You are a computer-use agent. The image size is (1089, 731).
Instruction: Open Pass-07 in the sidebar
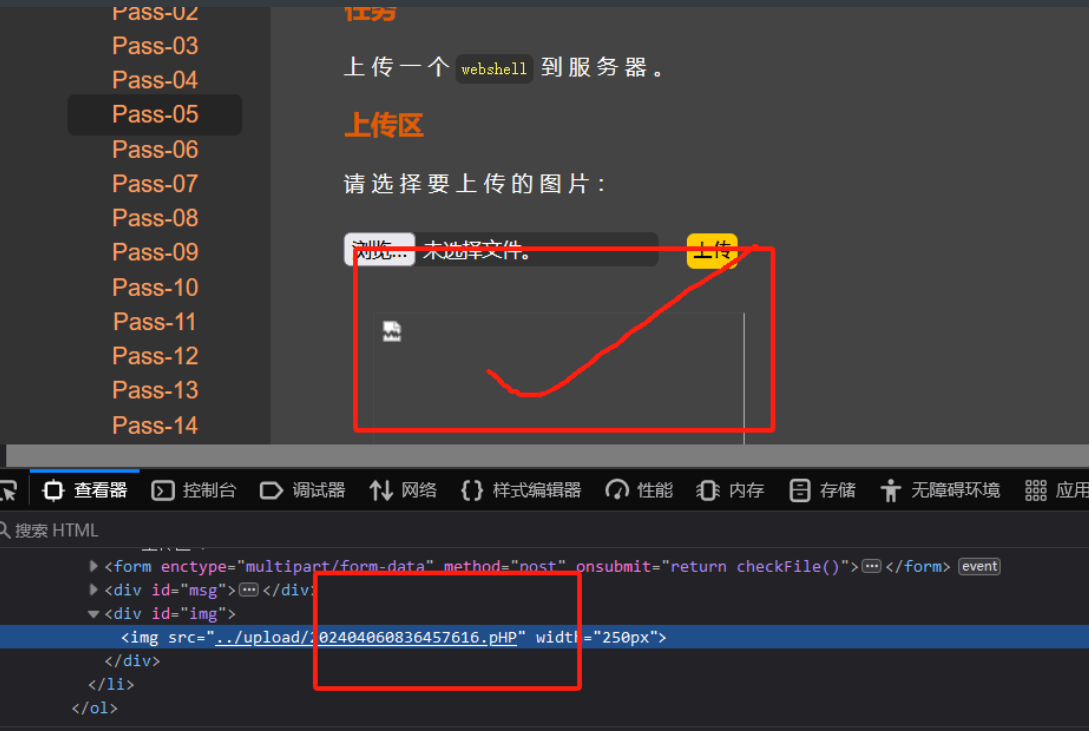(155, 183)
